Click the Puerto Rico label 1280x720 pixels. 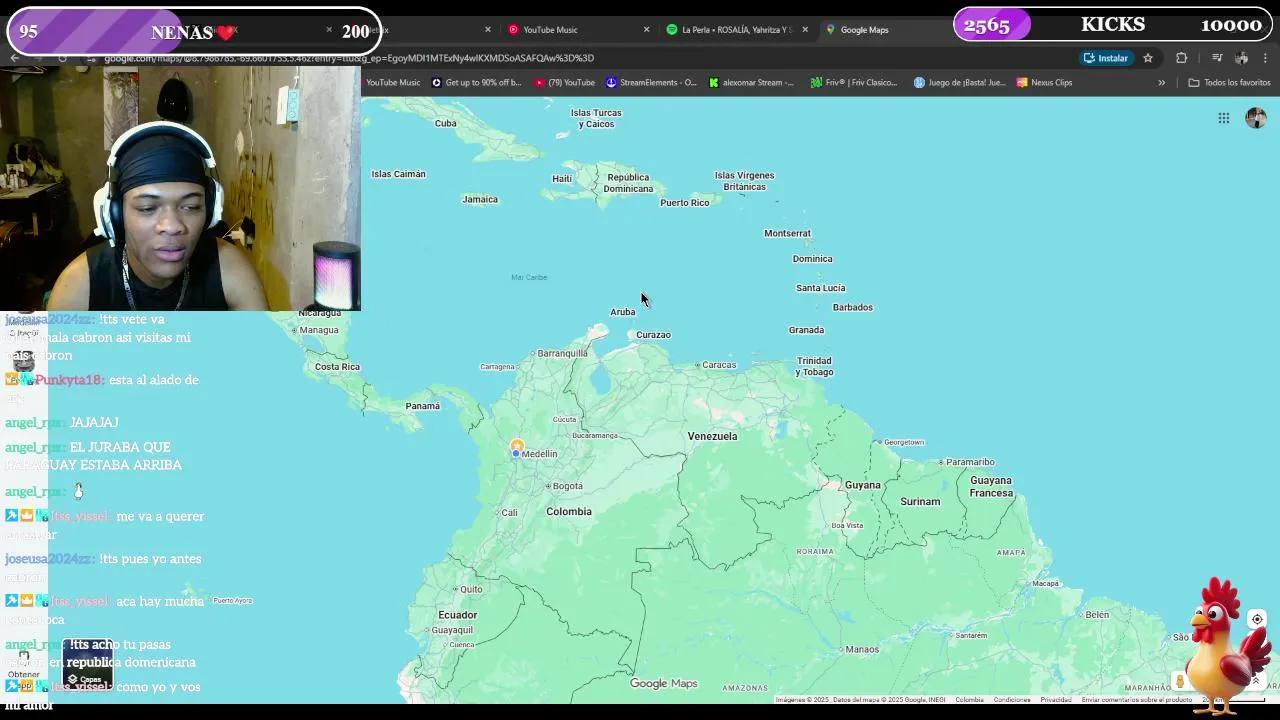(685, 203)
